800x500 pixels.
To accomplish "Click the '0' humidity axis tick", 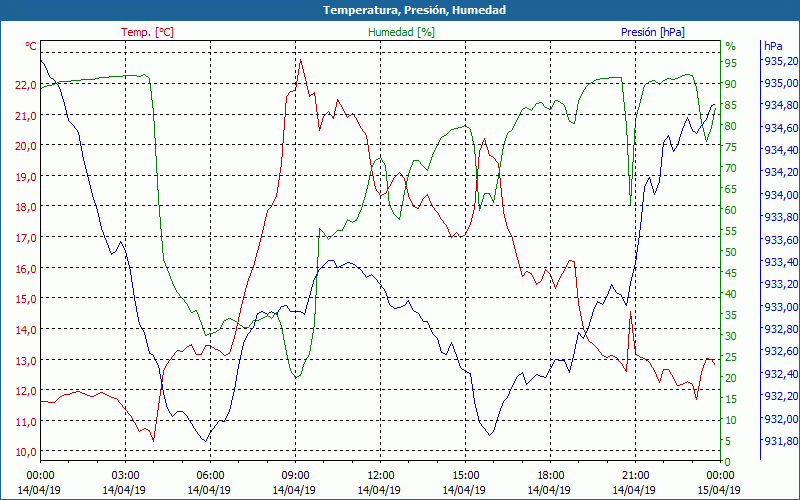I will click(x=728, y=462).
